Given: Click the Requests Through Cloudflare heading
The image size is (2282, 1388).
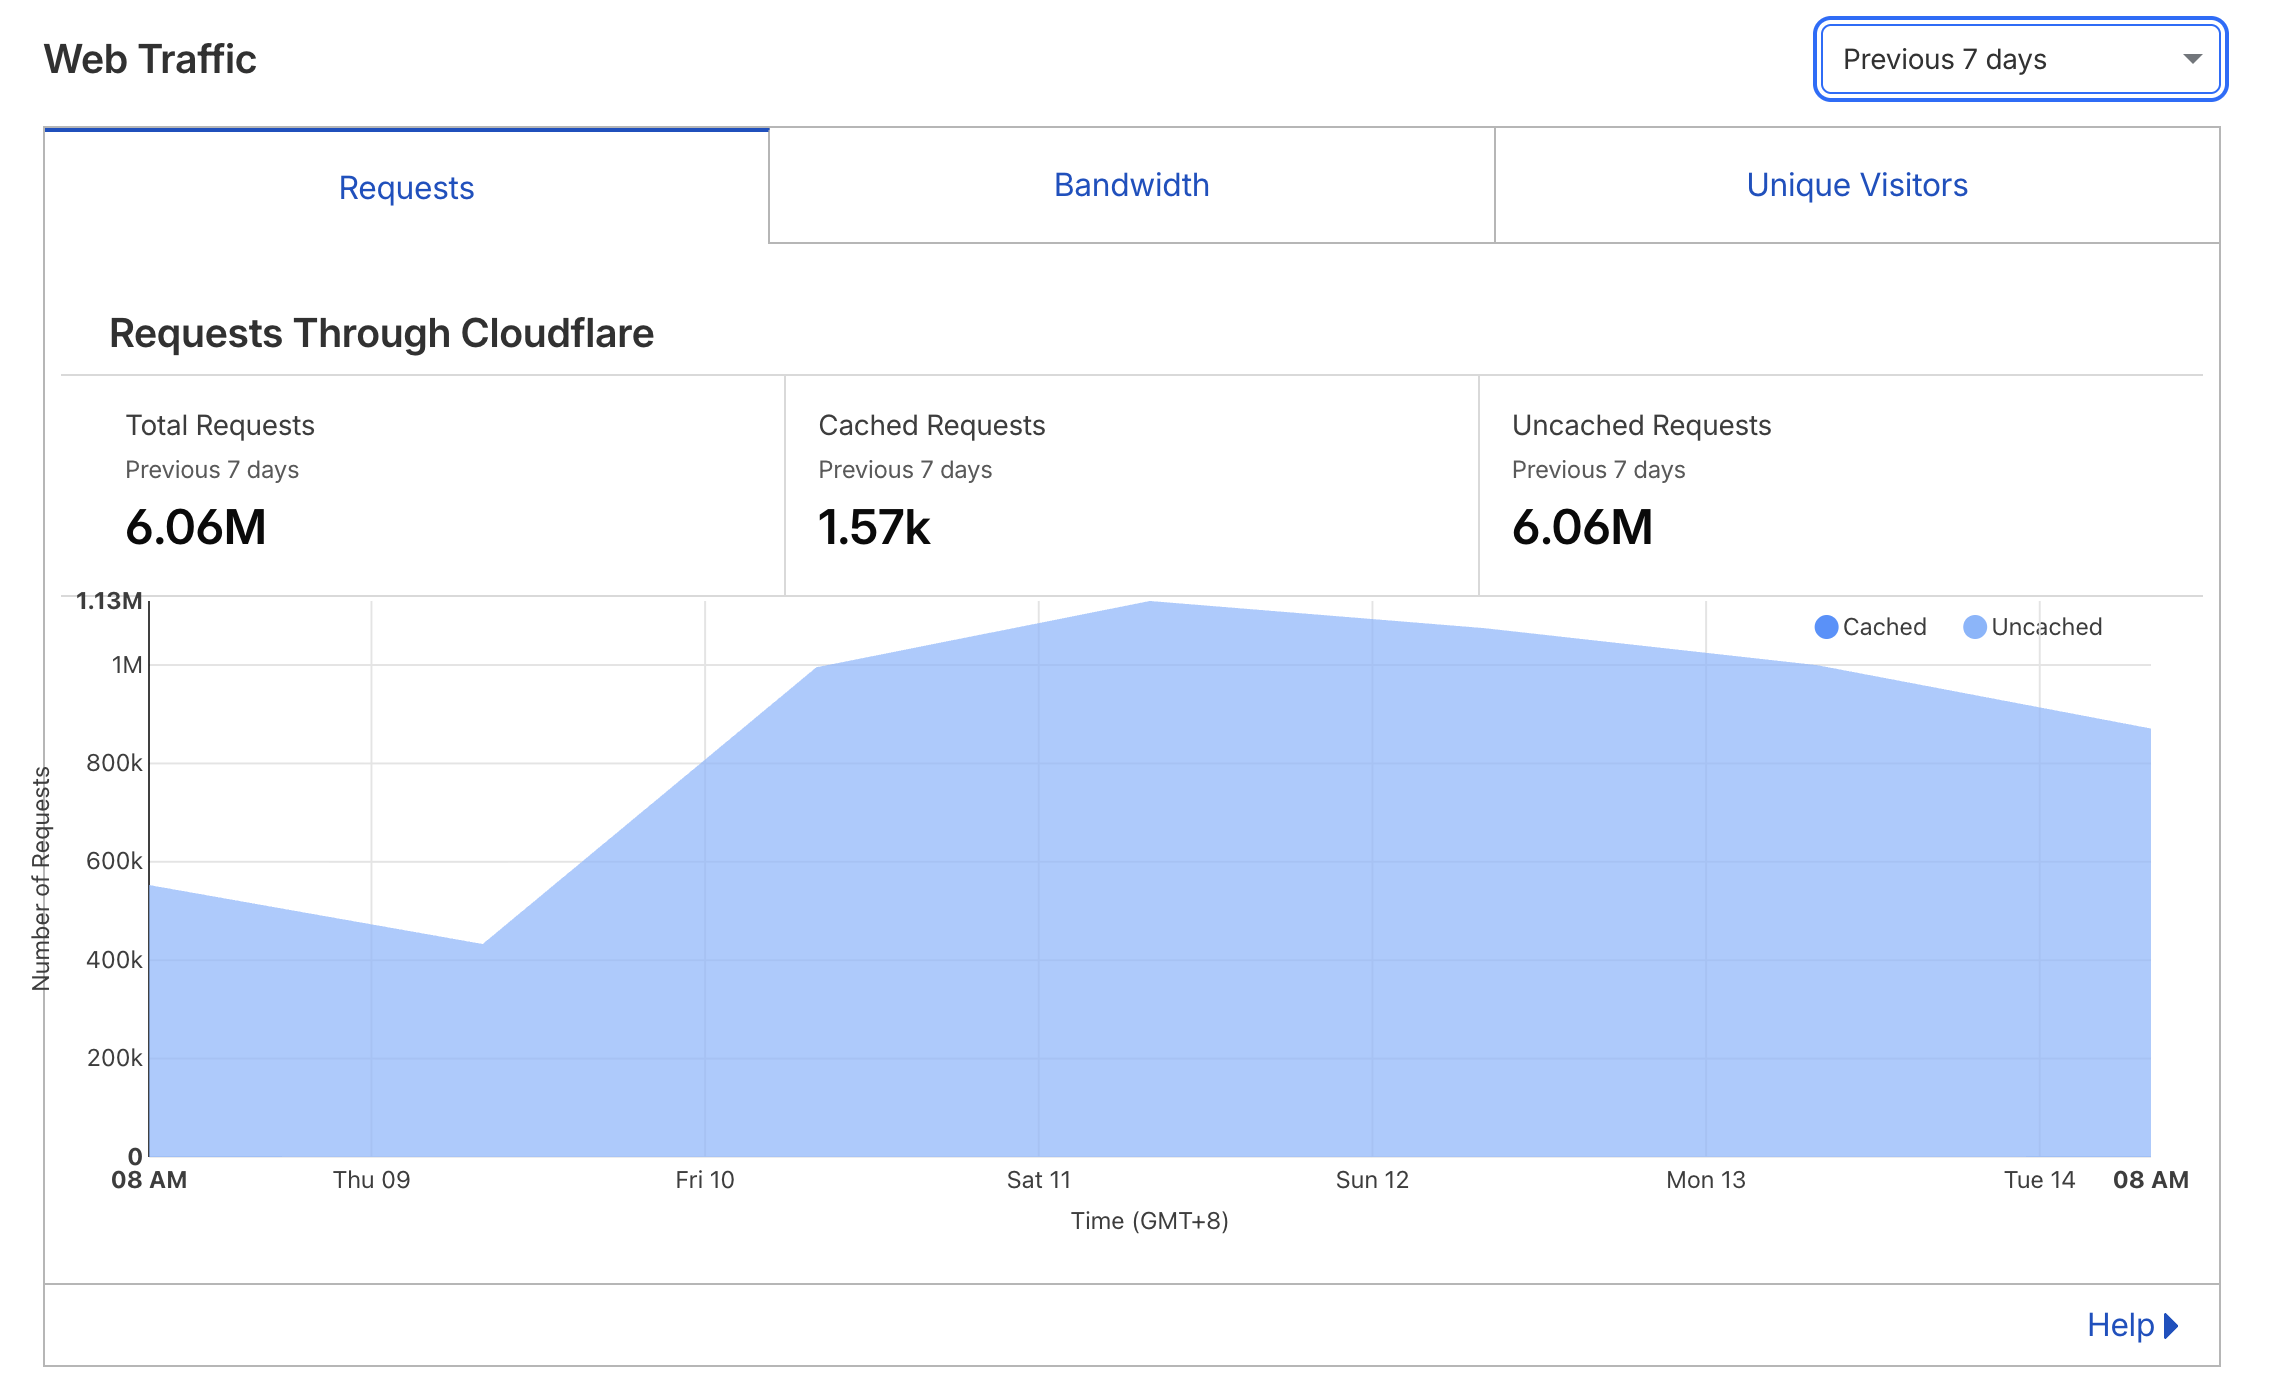Looking at the screenshot, I should pyautogui.click(x=381, y=333).
